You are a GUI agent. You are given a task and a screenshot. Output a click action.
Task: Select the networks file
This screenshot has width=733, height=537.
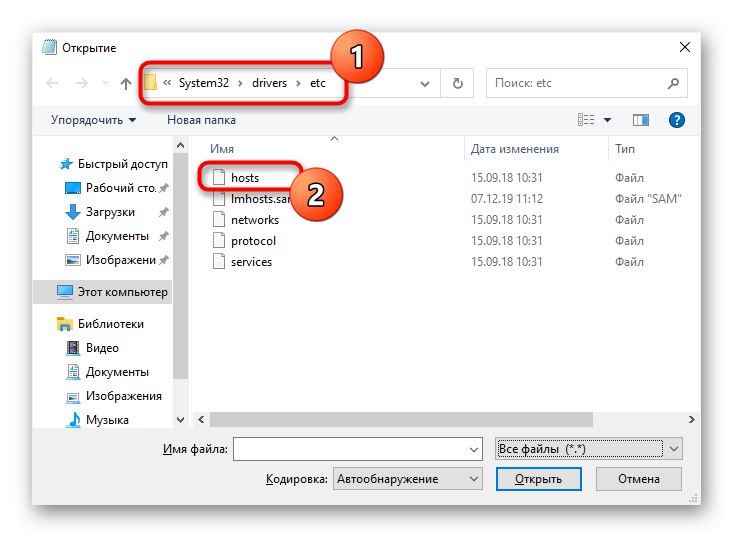point(255,220)
